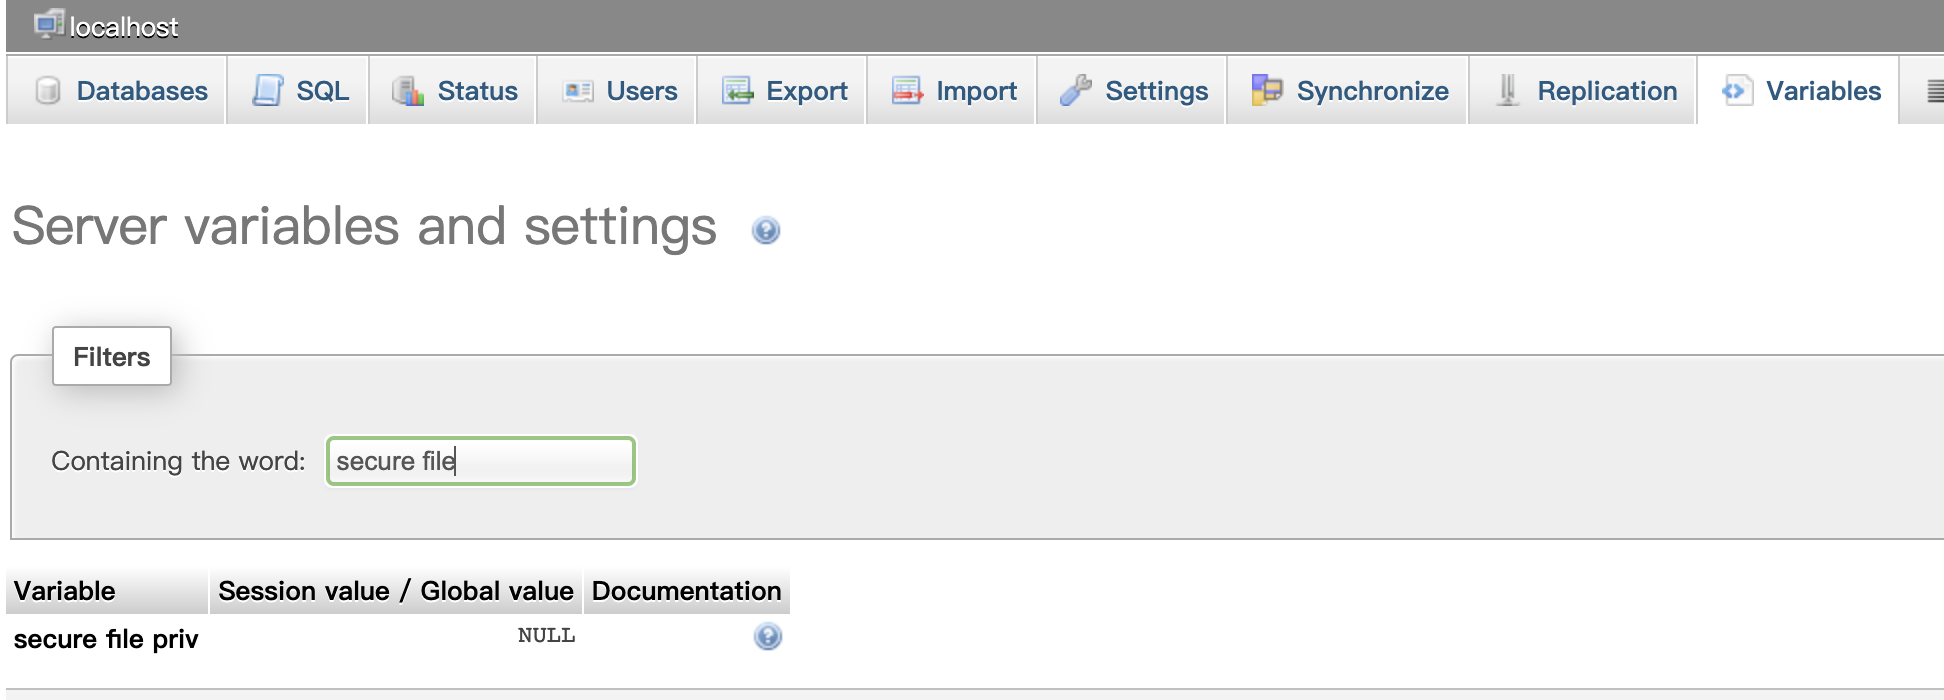Open help for Server variables heading
The image size is (1944, 700).
pos(766,231)
